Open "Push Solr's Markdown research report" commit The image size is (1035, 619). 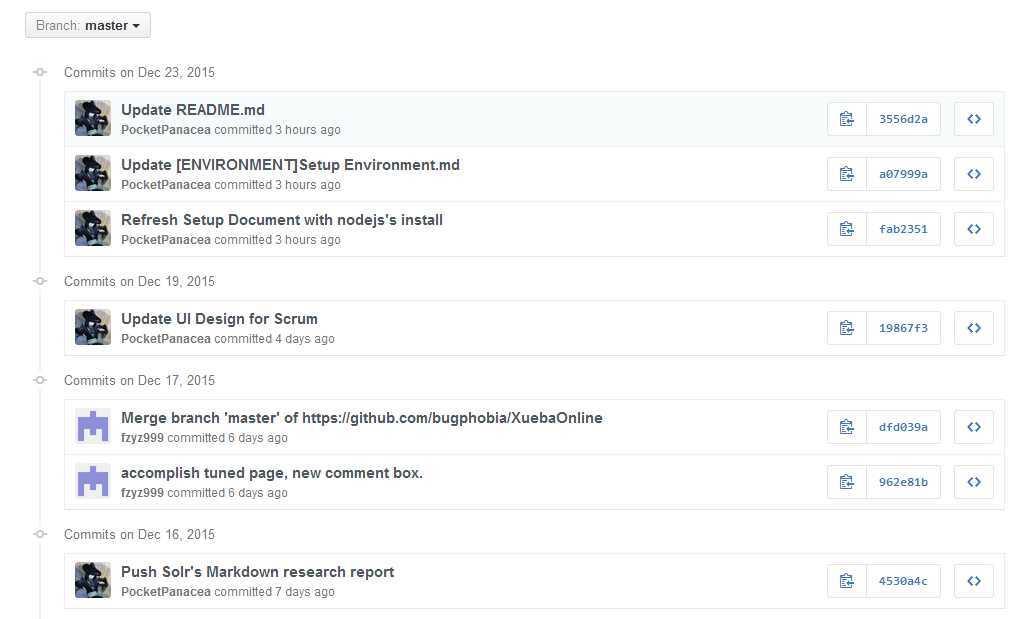[x=257, y=572]
